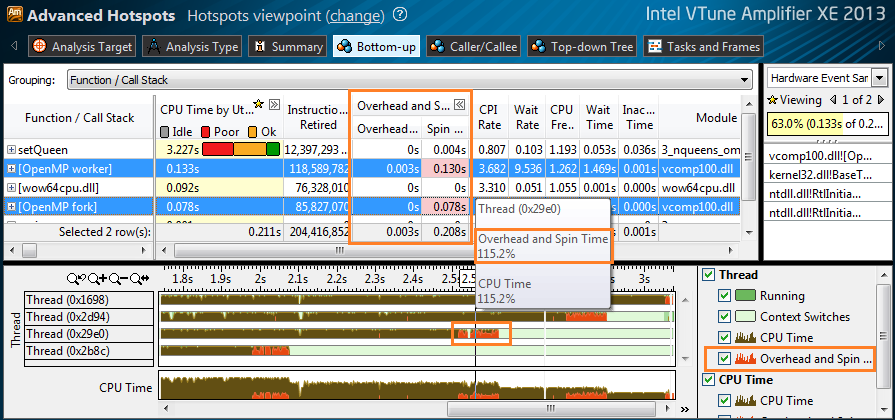Click the brown CPU Time legend icon
895x420 pixels.
pyautogui.click(x=745, y=338)
